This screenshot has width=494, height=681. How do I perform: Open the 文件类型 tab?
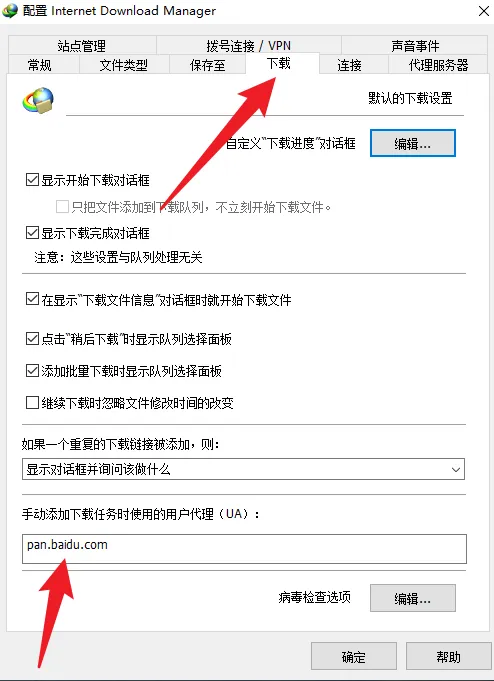(x=124, y=65)
